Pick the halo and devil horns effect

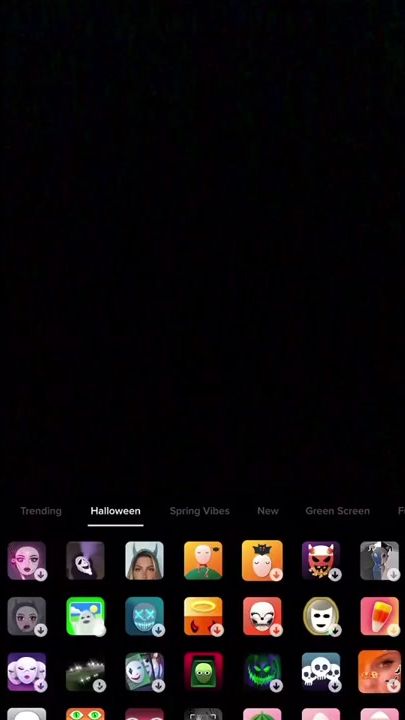[x=203, y=616]
